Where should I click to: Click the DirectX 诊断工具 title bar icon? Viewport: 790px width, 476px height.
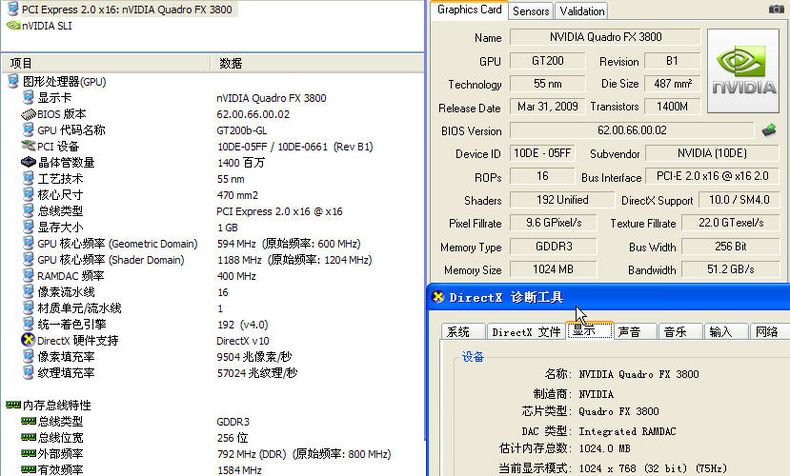[438, 297]
